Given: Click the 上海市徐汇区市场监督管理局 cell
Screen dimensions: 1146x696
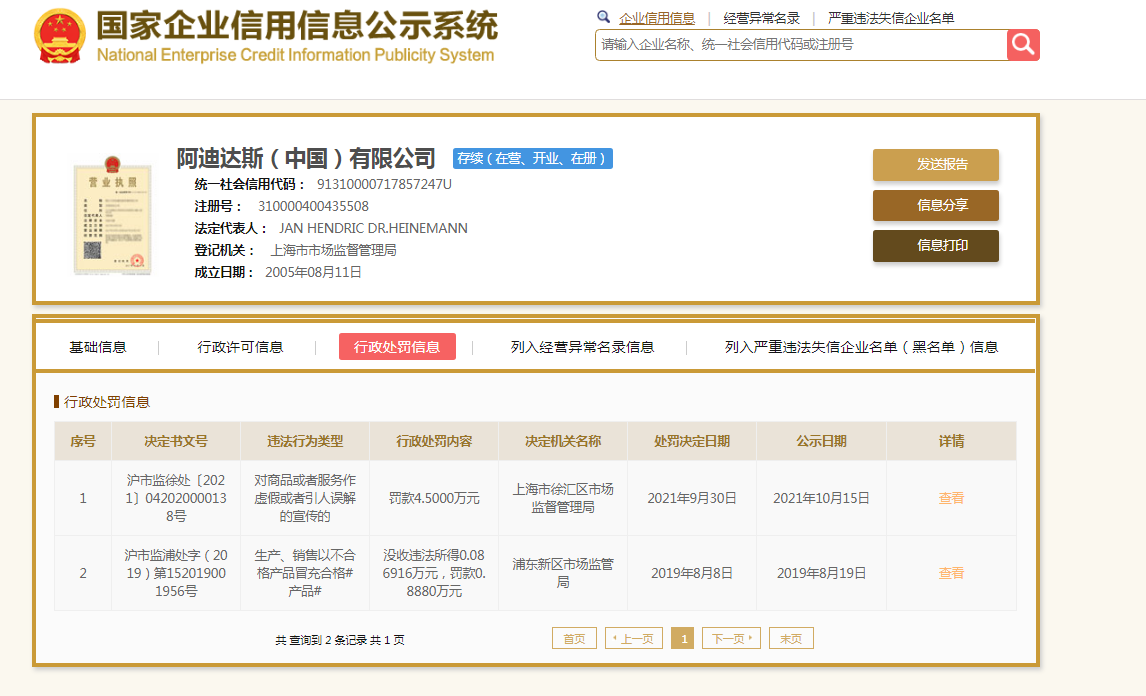Looking at the screenshot, I should (563, 498).
